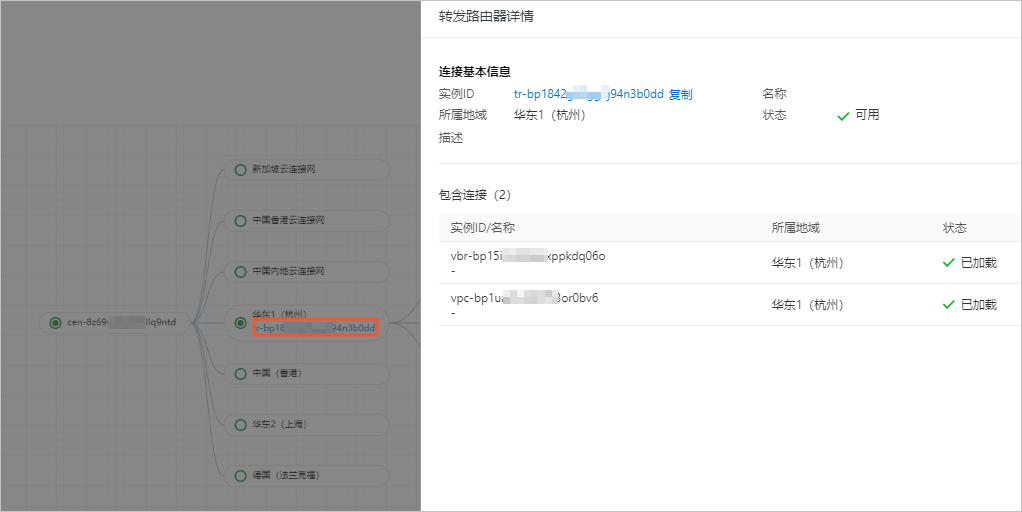Click the circle icon of 华东2（上海）node
The width and height of the screenshot is (1022, 512).
(241, 425)
